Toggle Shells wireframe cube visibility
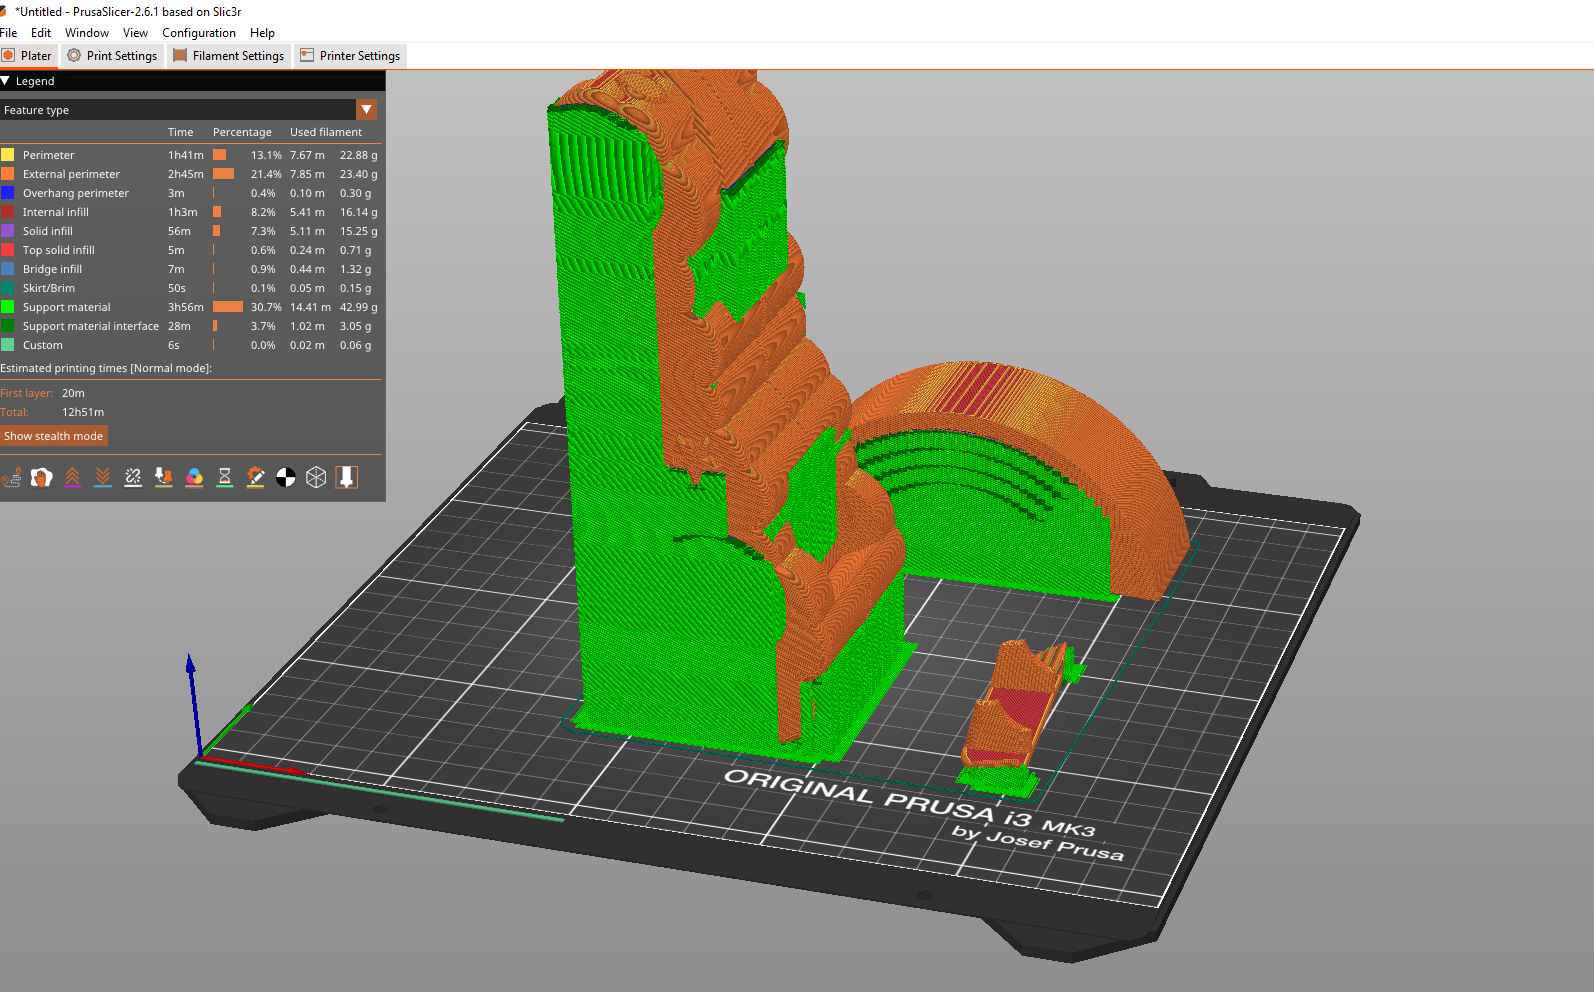The width and height of the screenshot is (1594, 992). 316,478
